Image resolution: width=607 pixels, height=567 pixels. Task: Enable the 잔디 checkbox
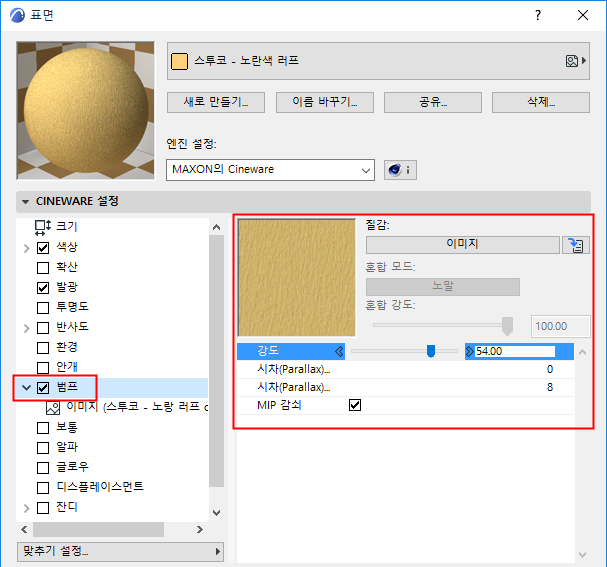click(43, 508)
